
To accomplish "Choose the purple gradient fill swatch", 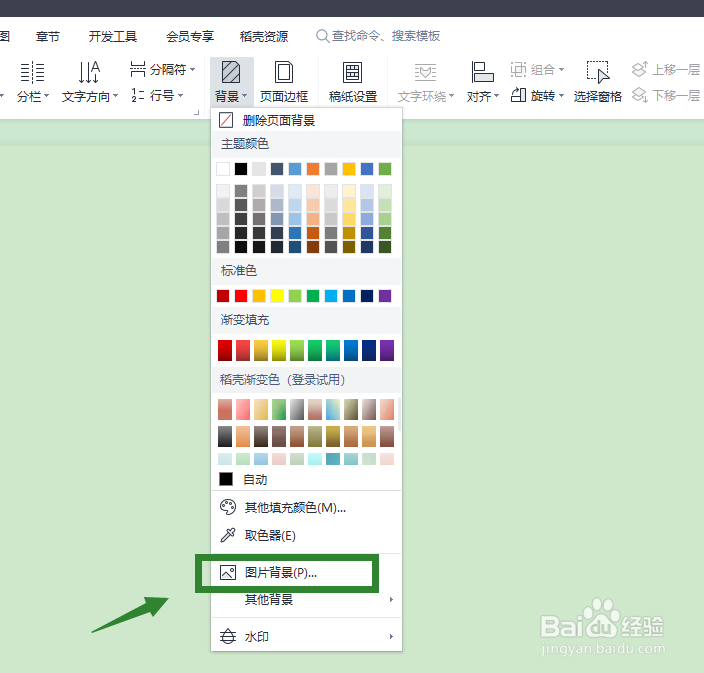I will click(x=387, y=350).
